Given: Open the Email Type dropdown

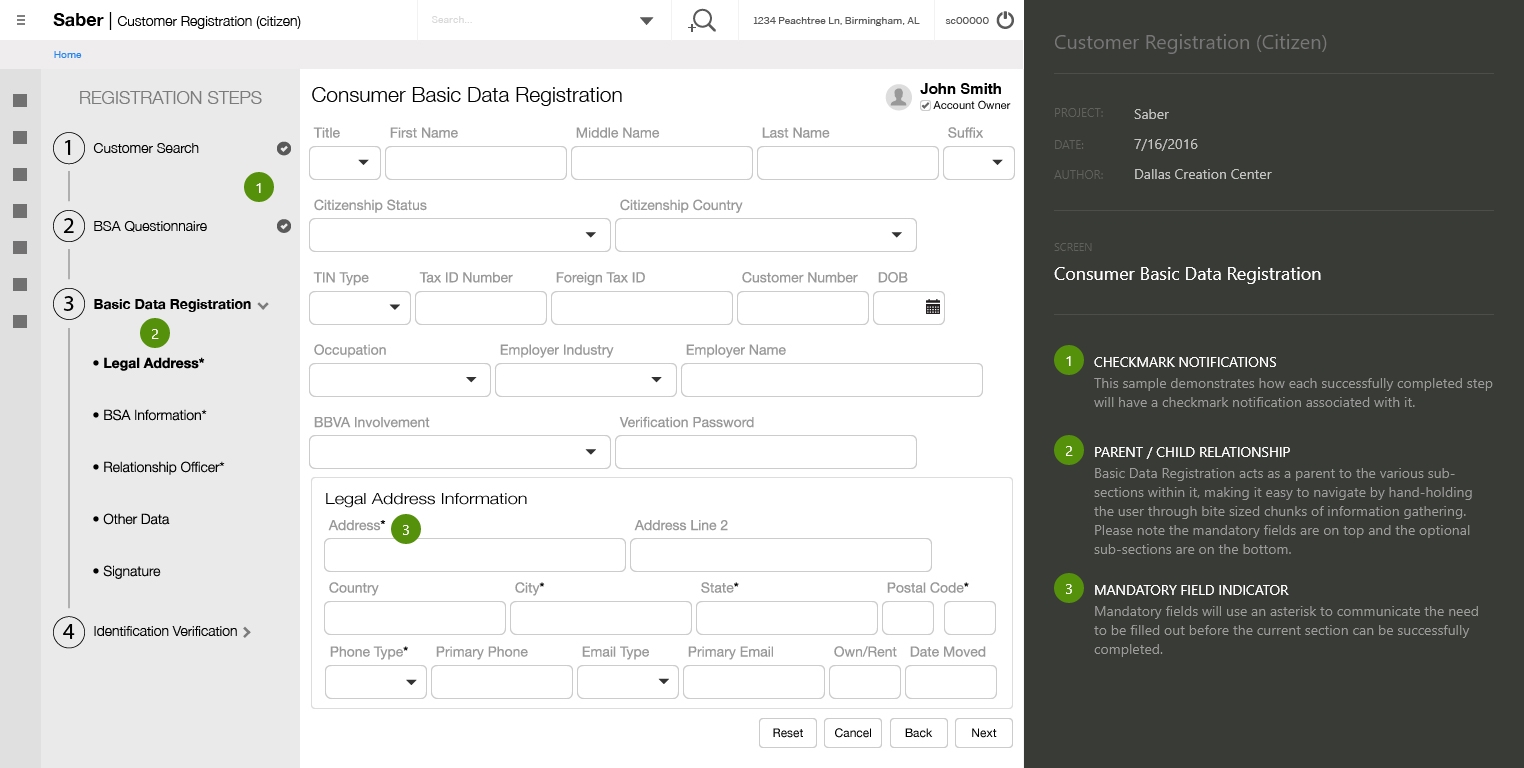Looking at the screenshot, I should [x=628, y=682].
